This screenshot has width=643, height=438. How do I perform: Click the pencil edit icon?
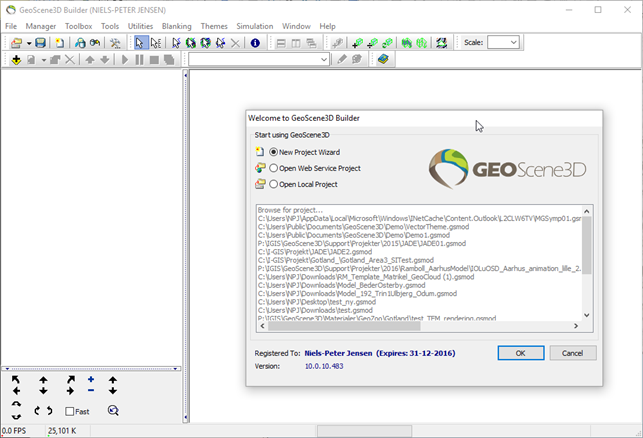(342, 59)
